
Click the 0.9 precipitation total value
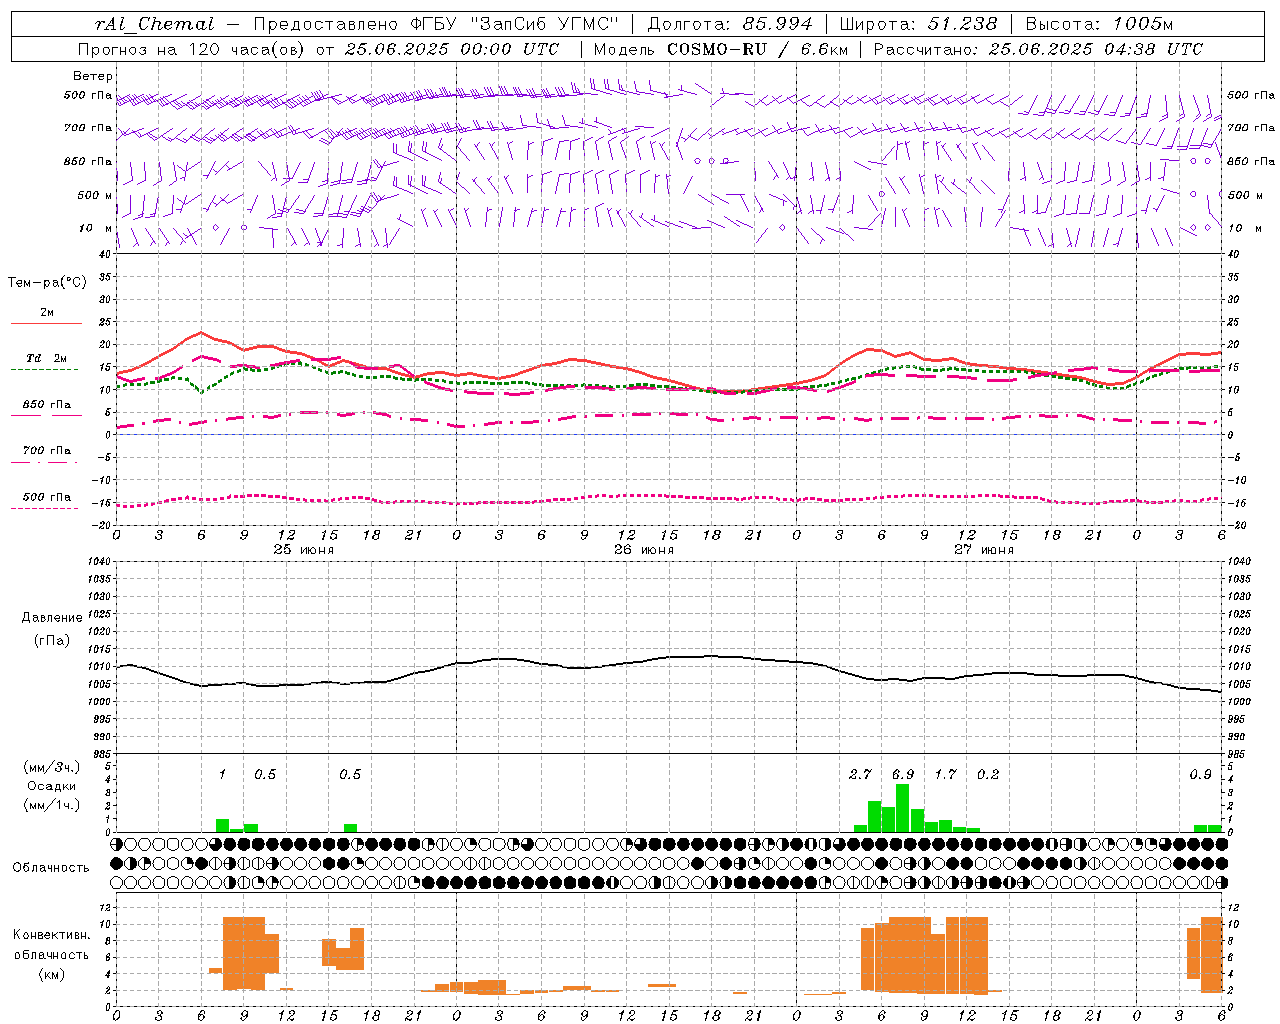[x=1201, y=774]
